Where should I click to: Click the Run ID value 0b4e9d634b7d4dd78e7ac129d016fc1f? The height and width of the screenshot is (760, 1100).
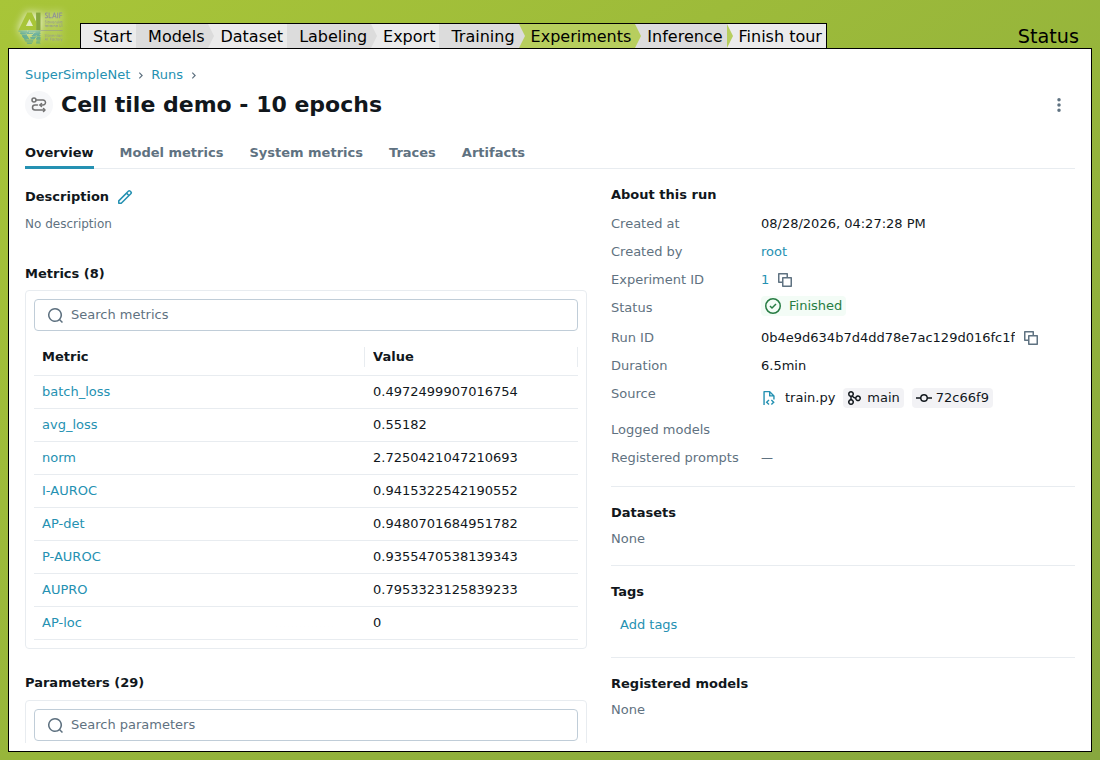point(887,338)
